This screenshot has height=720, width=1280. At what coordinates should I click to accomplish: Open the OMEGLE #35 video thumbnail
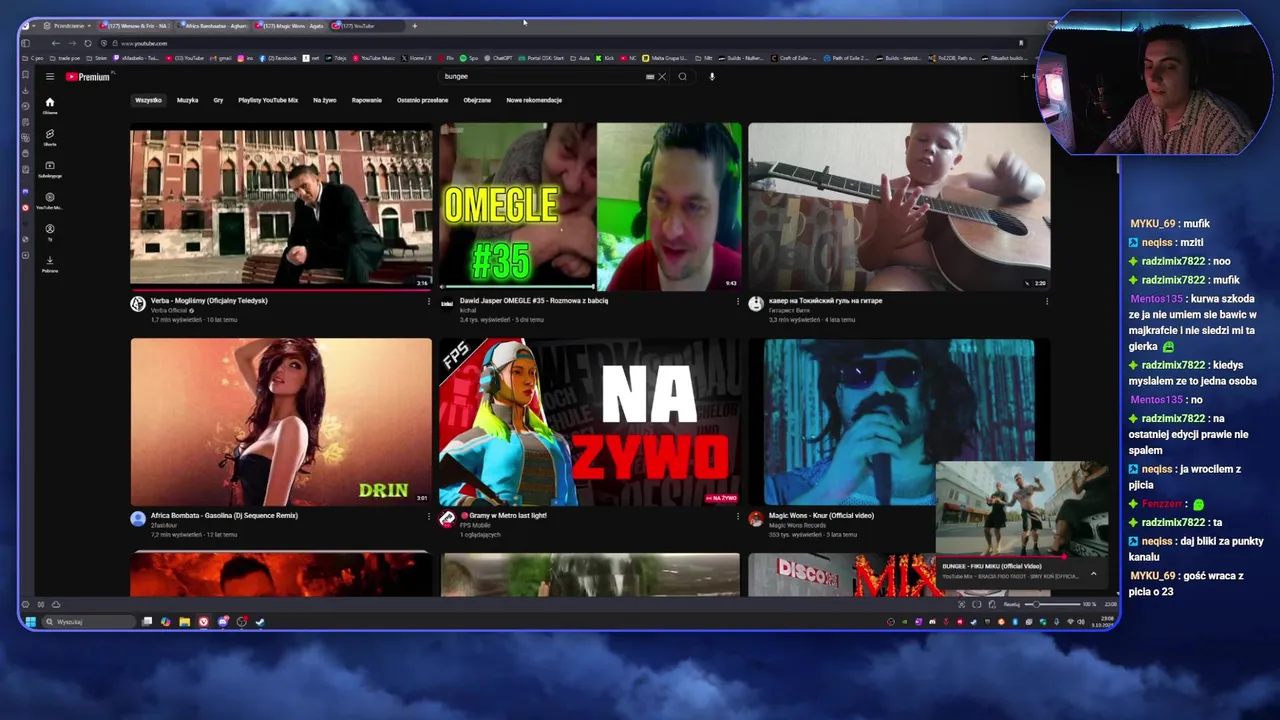click(590, 207)
